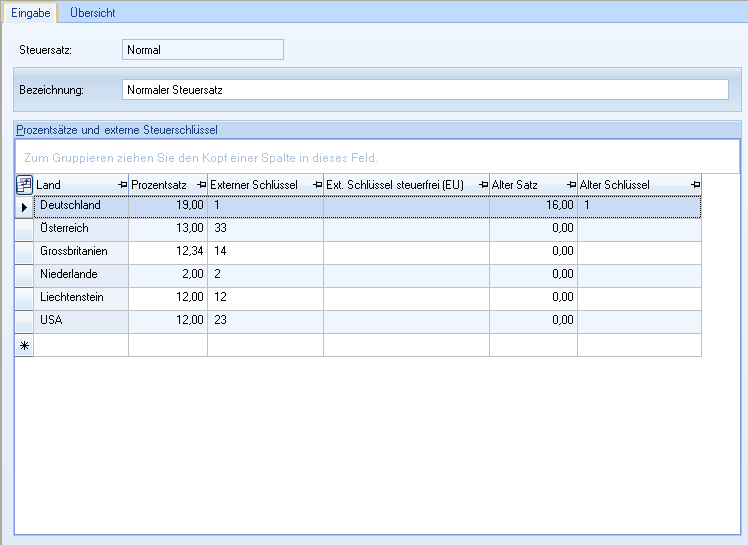Click the Bezeichnung text field
748x545 pixels.
[424, 90]
